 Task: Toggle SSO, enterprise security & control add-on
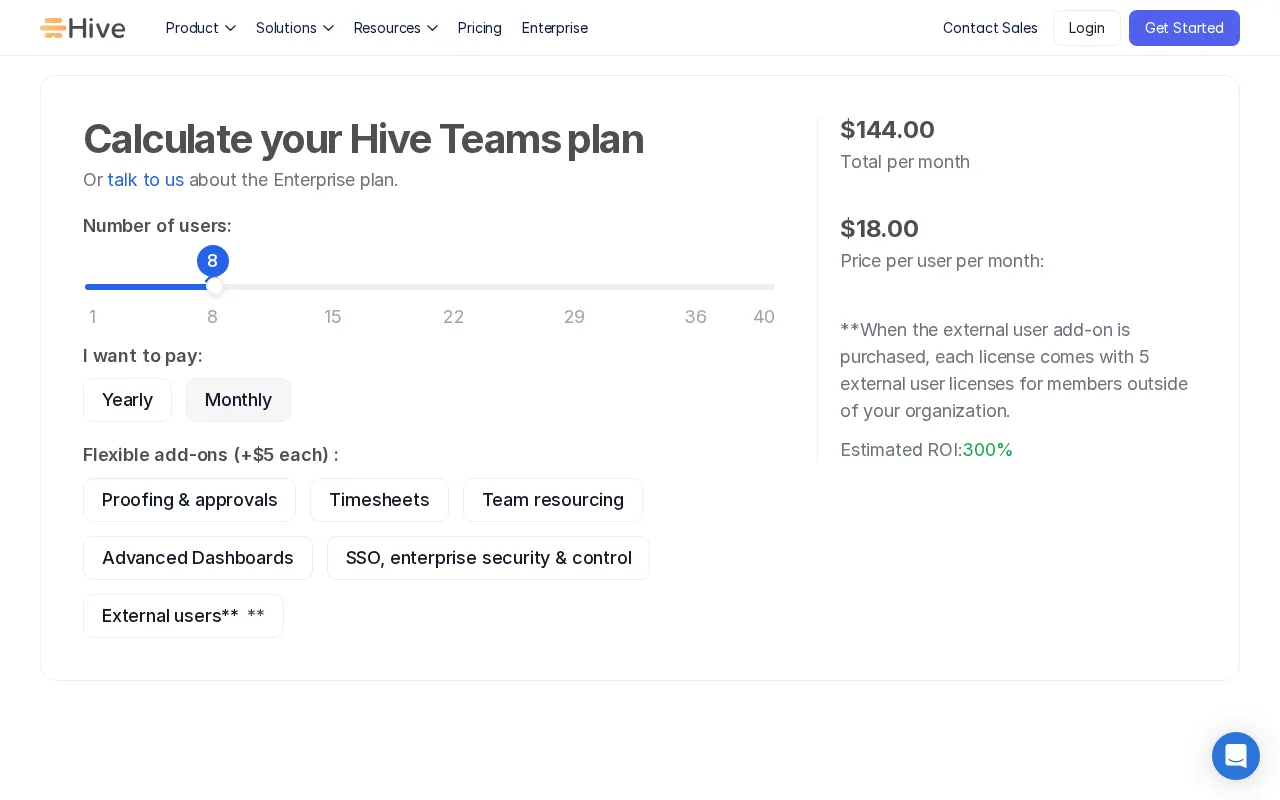click(x=489, y=558)
